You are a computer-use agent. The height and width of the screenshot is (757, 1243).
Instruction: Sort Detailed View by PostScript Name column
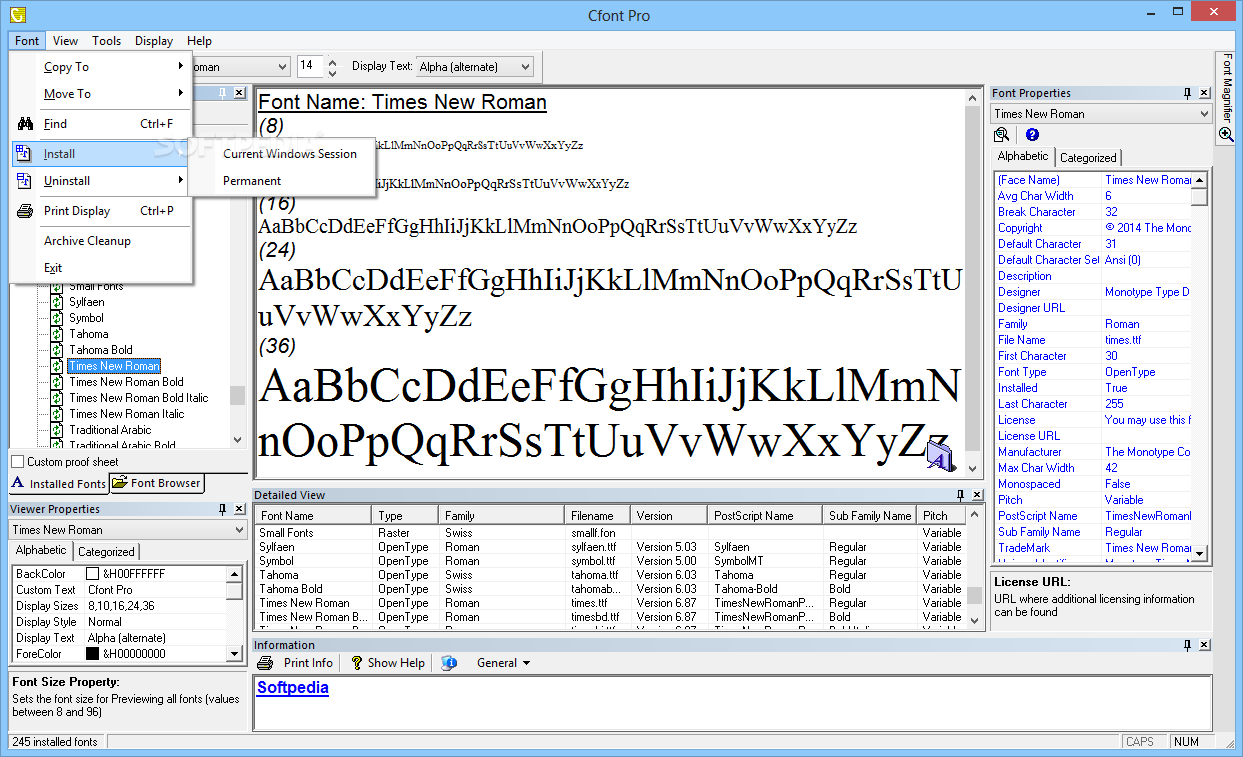[766, 516]
